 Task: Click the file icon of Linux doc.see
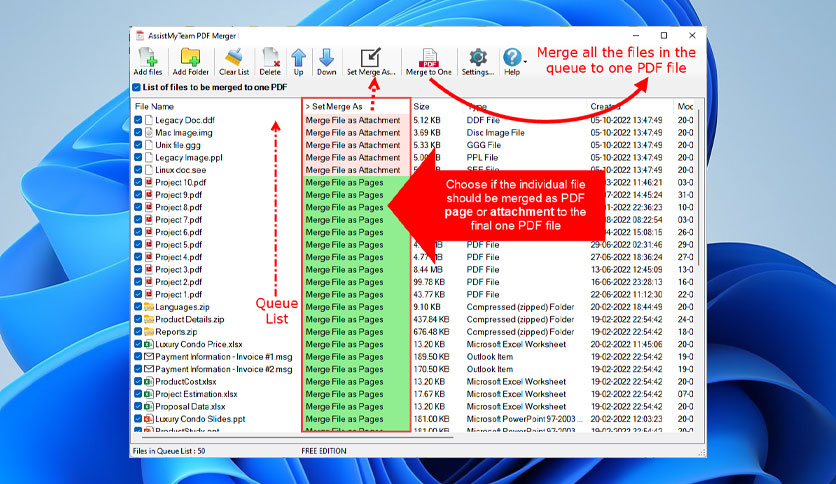coord(149,170)
